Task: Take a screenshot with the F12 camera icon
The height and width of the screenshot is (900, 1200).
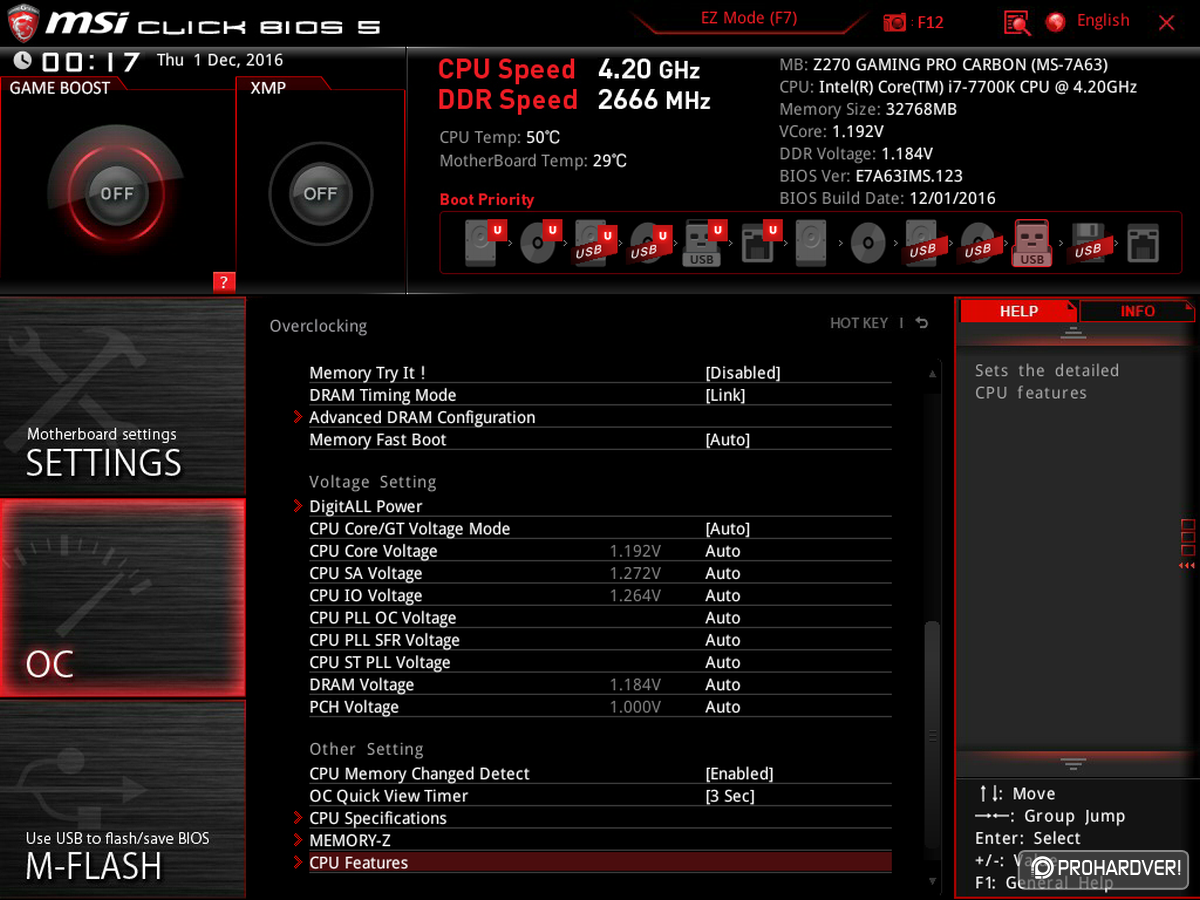Action: point(896,22)
